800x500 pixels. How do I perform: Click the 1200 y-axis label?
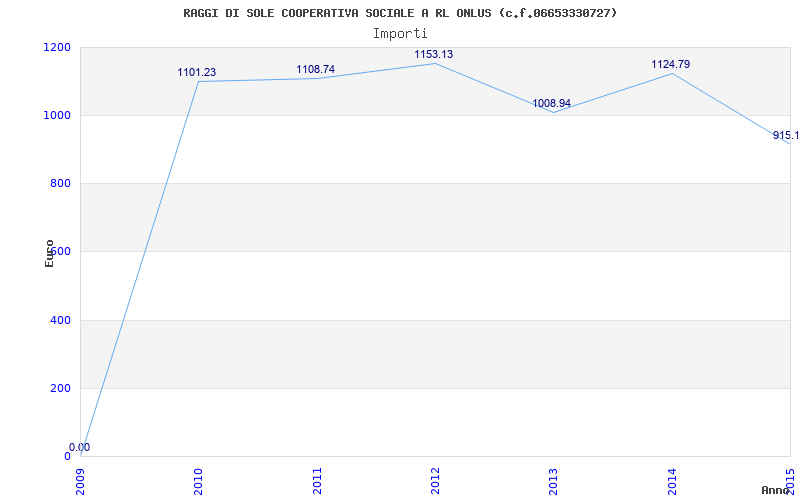coord(57,47)
